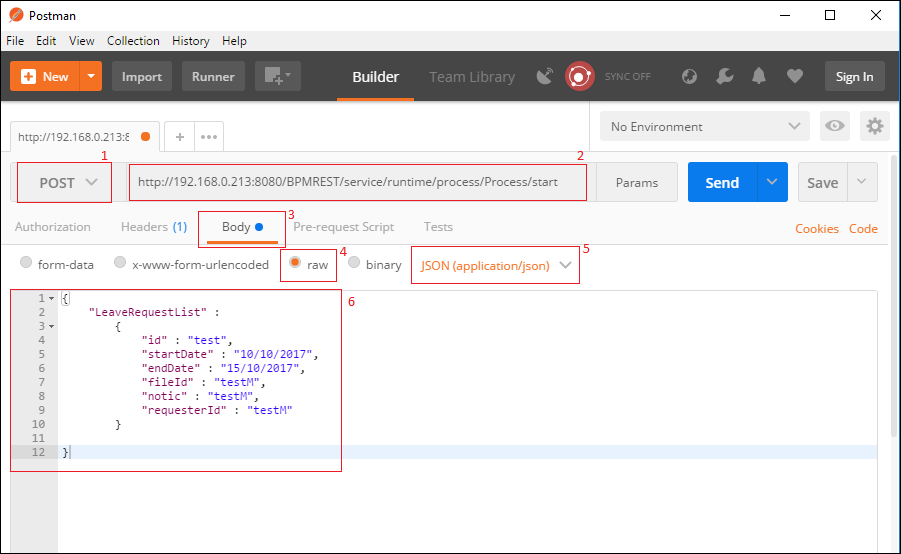Image resolution: width=901 pixels, height=554 pixels.
Task: Select the x-www-form-urlencoded radio button
Action: 120,263
